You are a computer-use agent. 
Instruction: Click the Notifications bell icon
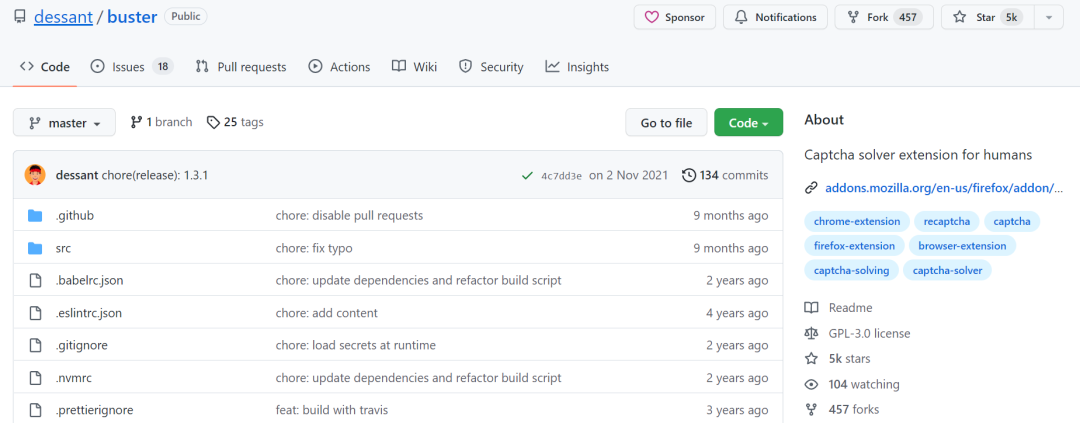[x=741, y=17]
